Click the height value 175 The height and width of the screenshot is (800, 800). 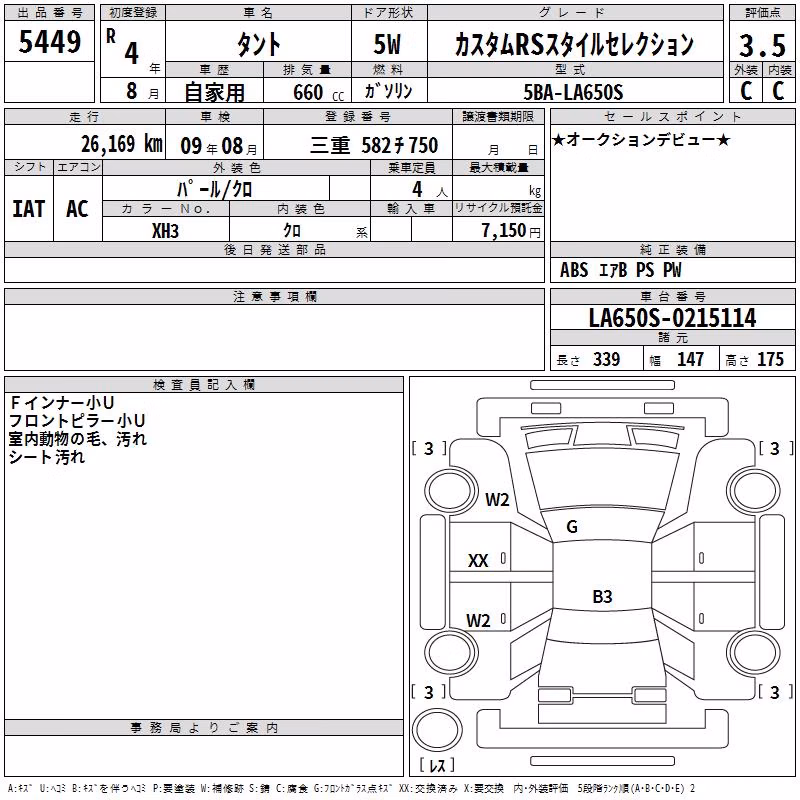770,360
